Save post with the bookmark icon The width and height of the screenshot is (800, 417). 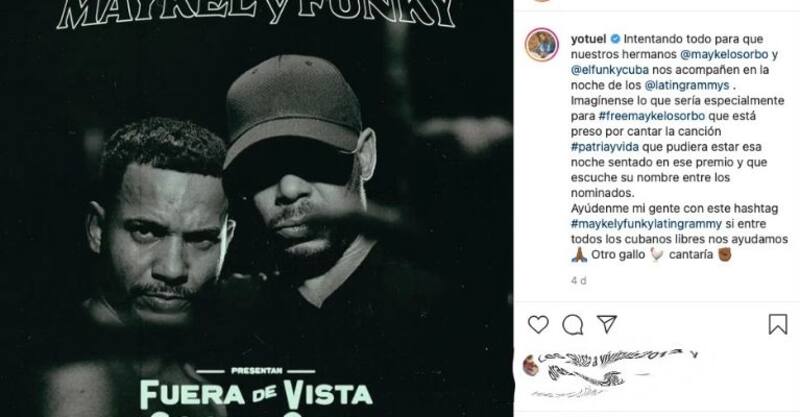[x=778, y=324]
